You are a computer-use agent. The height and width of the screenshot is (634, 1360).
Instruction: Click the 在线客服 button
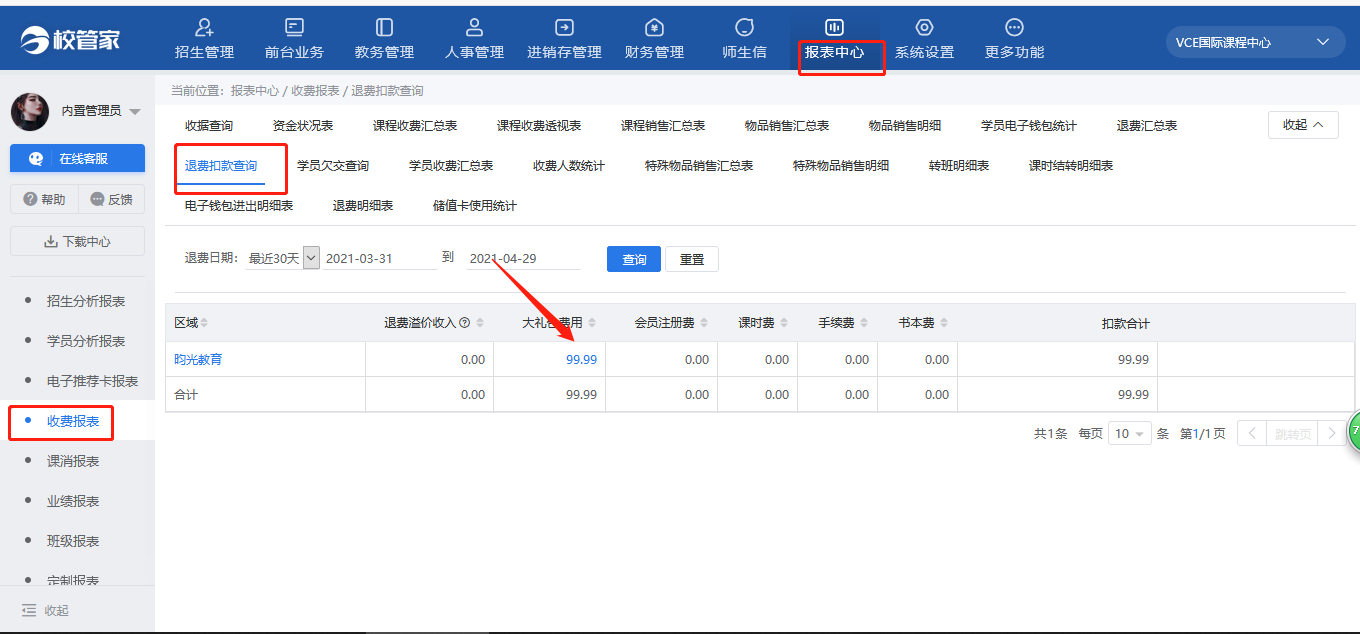point(77,158)
